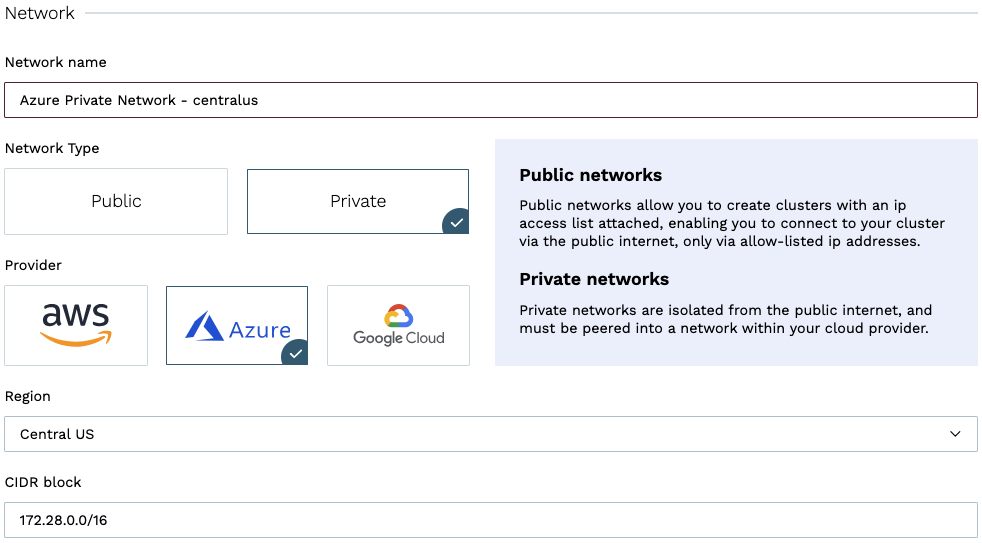Select the Public network type option
This screenshot has width=982, height=543.
(116, 201)
